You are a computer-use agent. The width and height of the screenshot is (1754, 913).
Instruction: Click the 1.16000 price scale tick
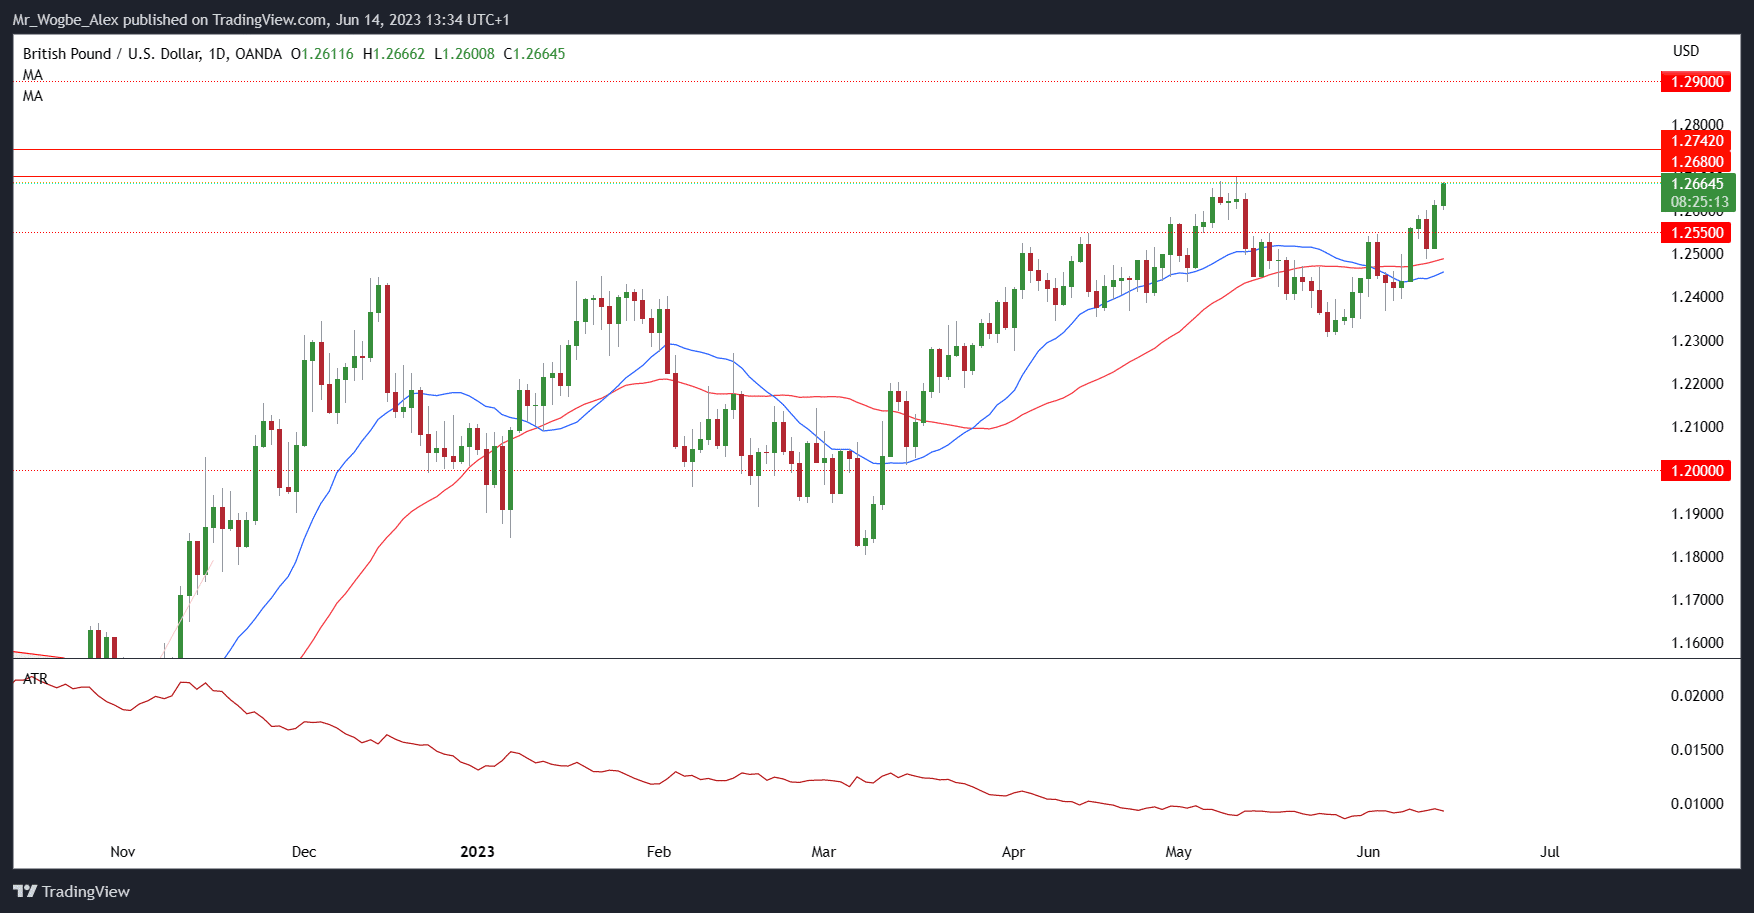pyautogui.click(x=1697, y=643)
